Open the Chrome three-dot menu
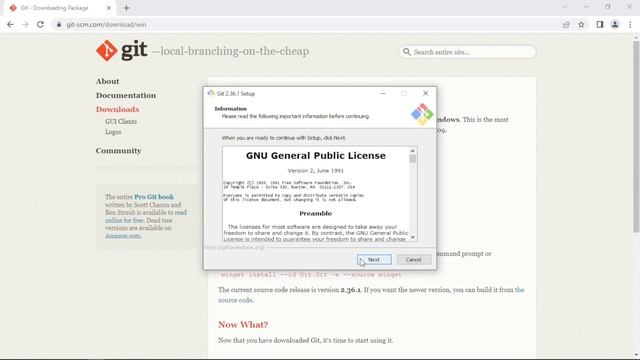640x360 pixels. pyautogui.click(x=630, y=24)
